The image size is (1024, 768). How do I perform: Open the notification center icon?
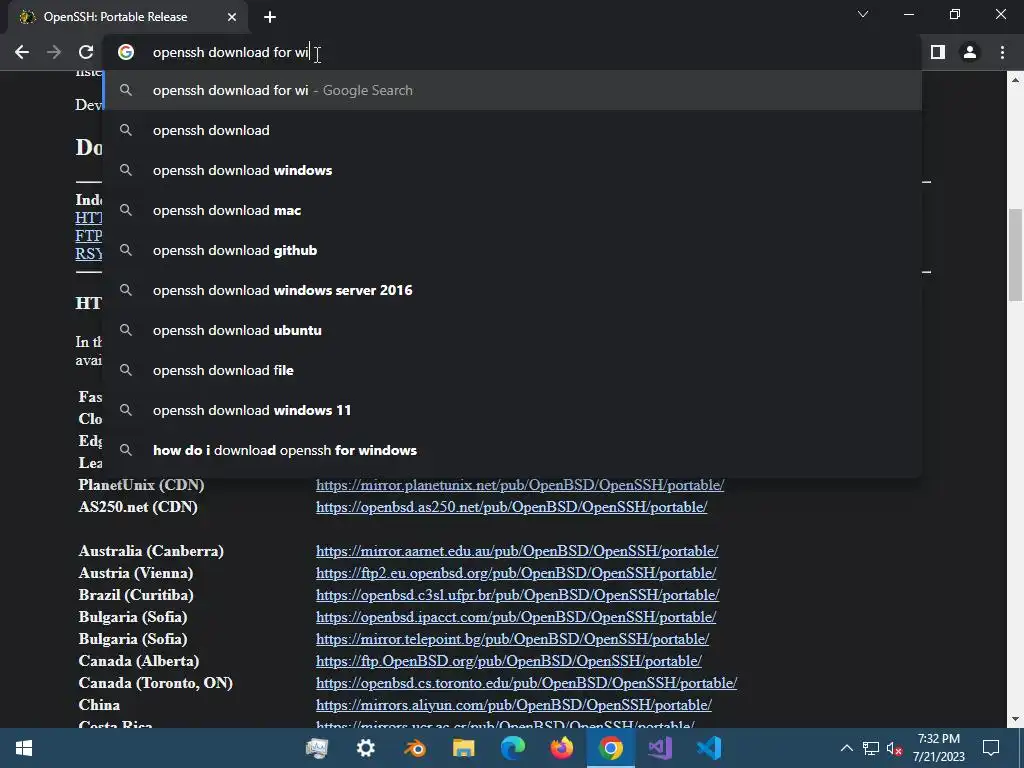(x=991, y=748)
